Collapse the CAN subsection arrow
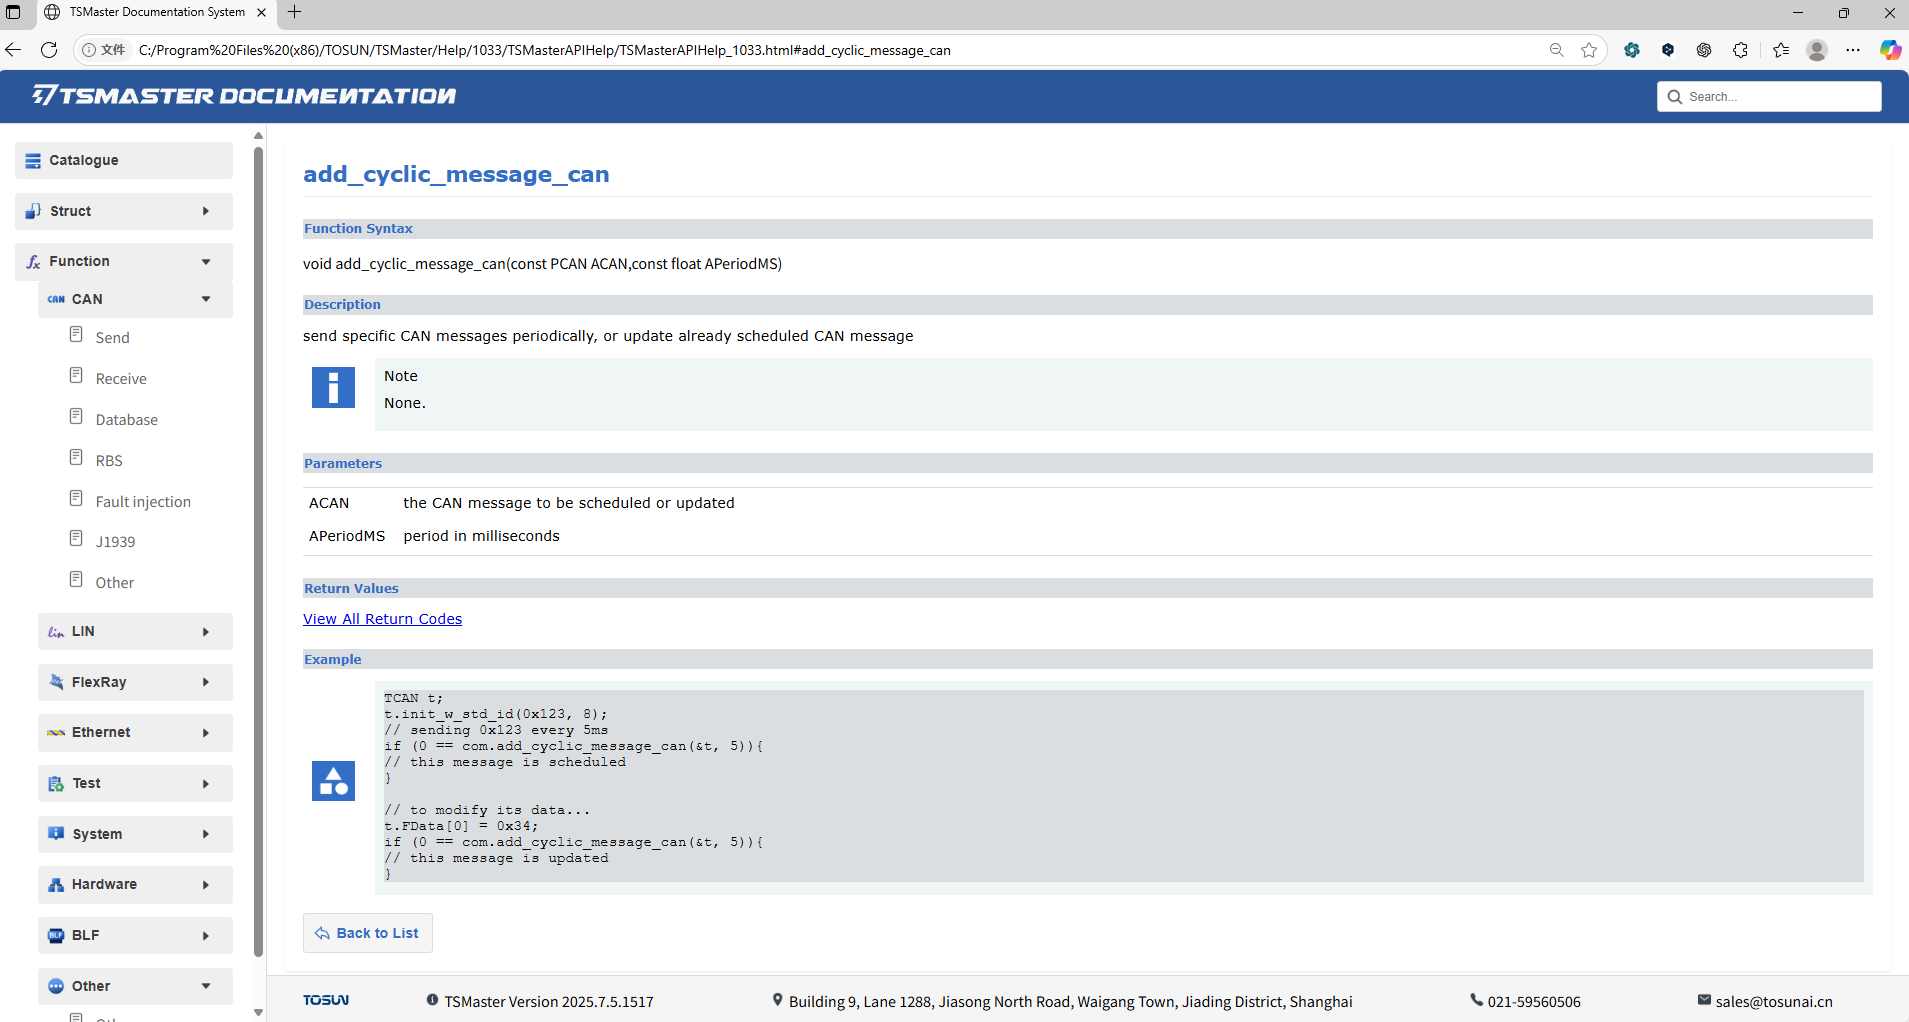The image size is (1909, 1022). pos(206,299)
